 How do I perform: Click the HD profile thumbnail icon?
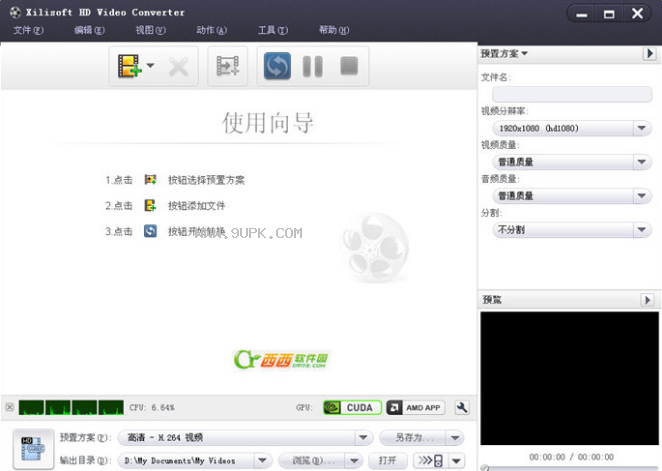click(33, 449)
